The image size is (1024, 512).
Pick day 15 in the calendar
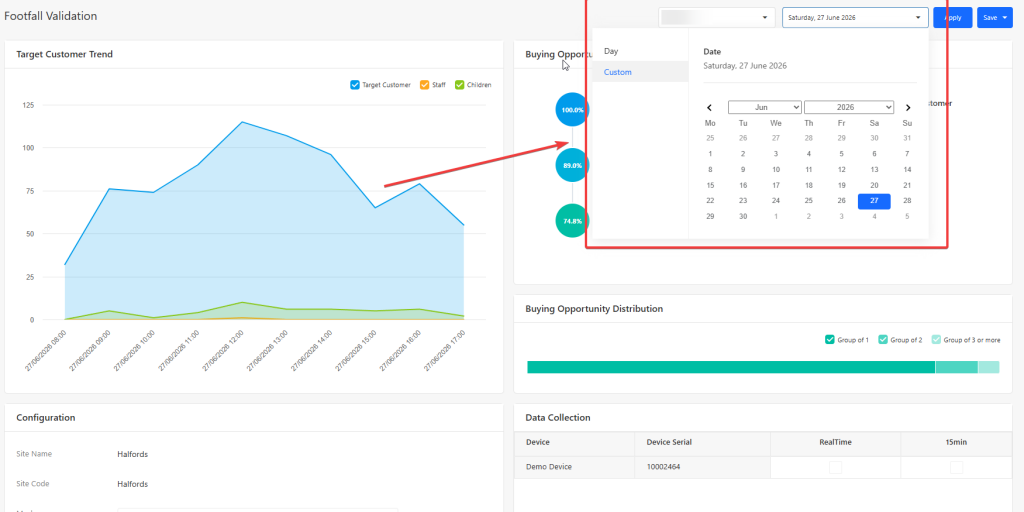click(x=710, y=185)
